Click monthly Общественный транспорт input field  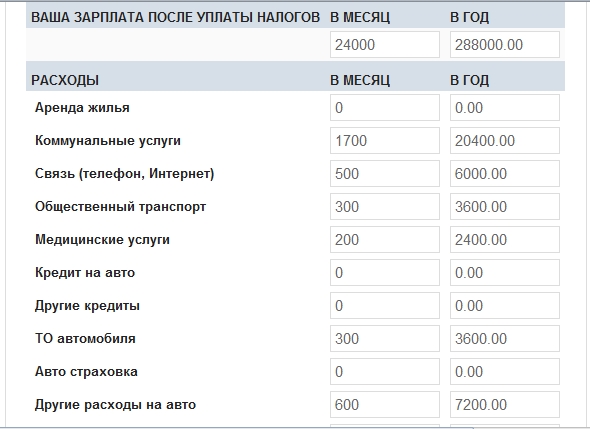385,207
